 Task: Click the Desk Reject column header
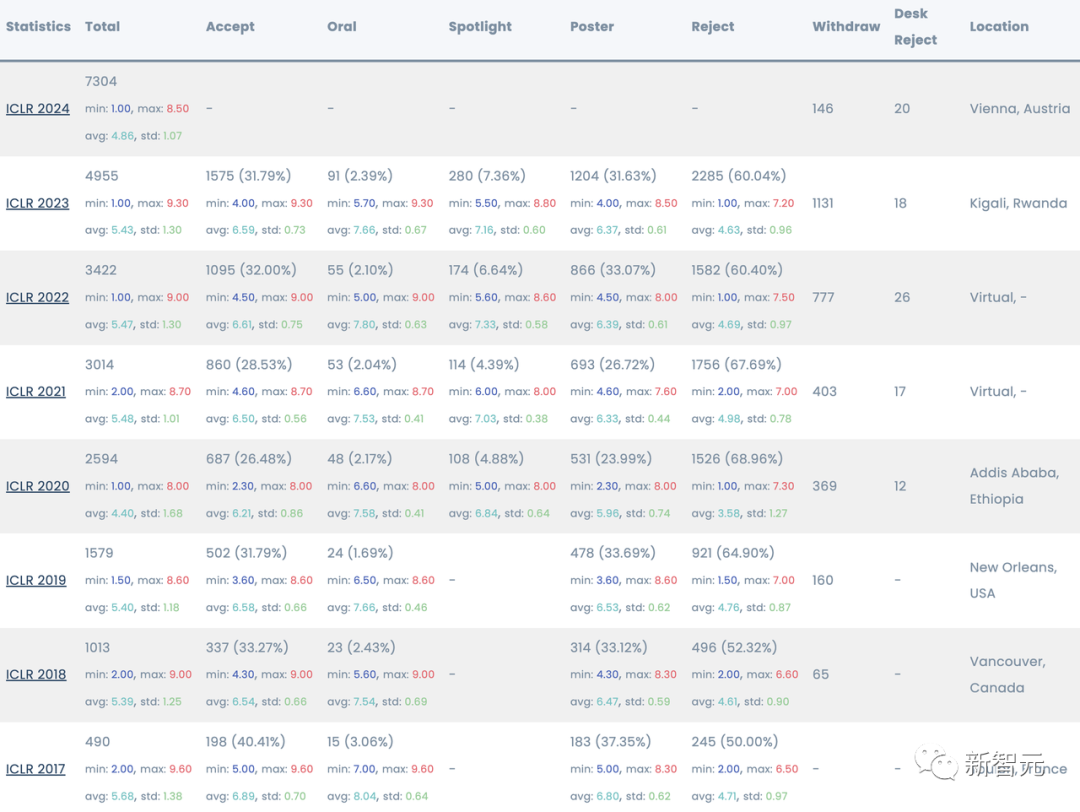tap(915, 27)
